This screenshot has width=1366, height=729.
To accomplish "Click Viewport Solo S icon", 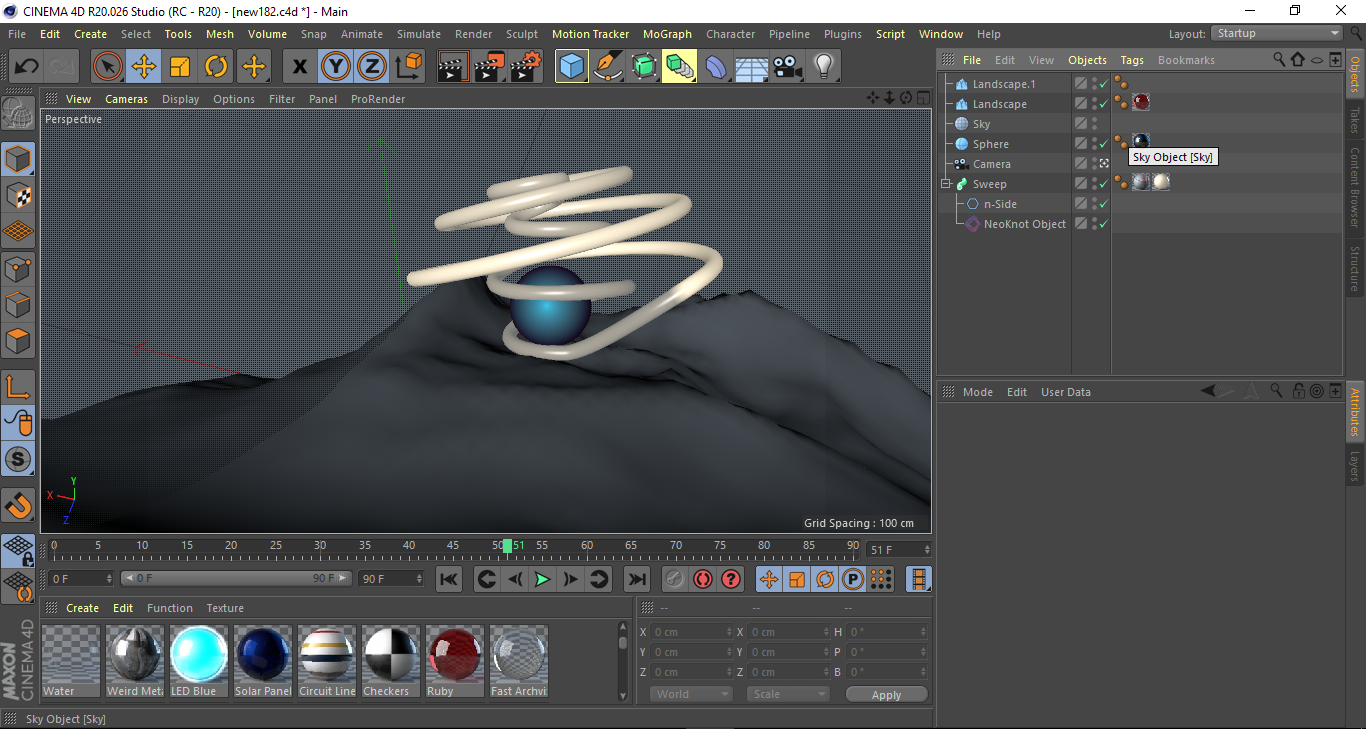I will [18, 459].
